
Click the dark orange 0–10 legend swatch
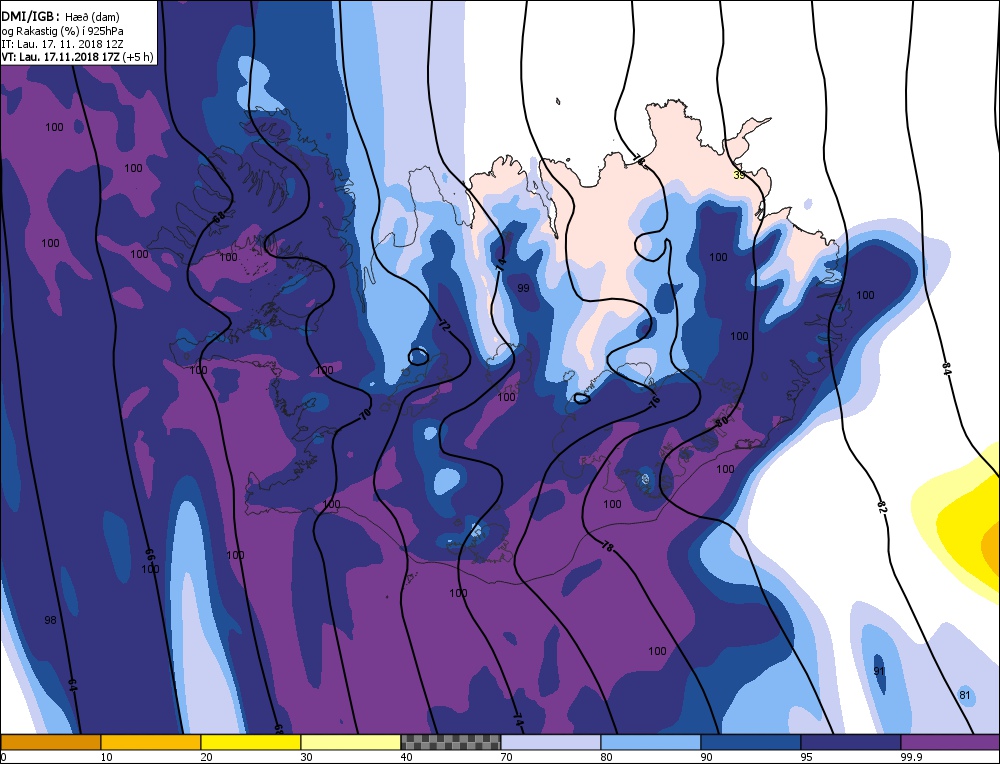coord(50,742)
